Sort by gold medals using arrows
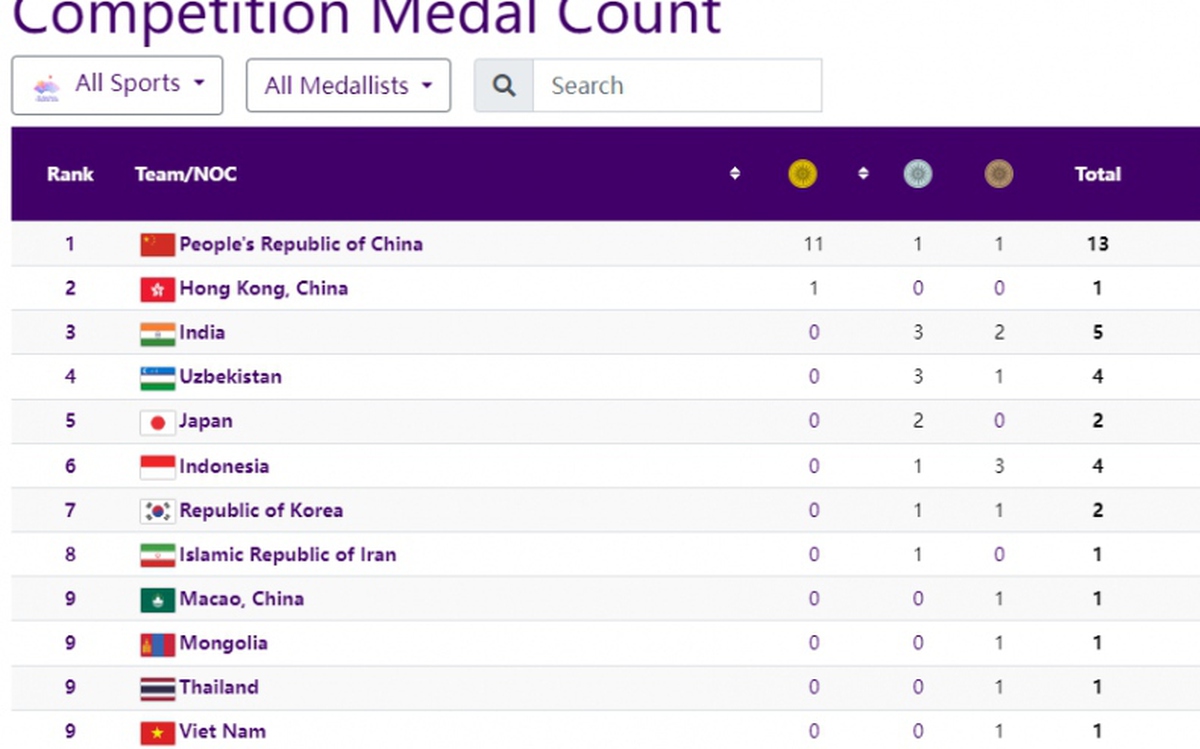The height and width of the screenshot is (749, 1200). point(863,174)
